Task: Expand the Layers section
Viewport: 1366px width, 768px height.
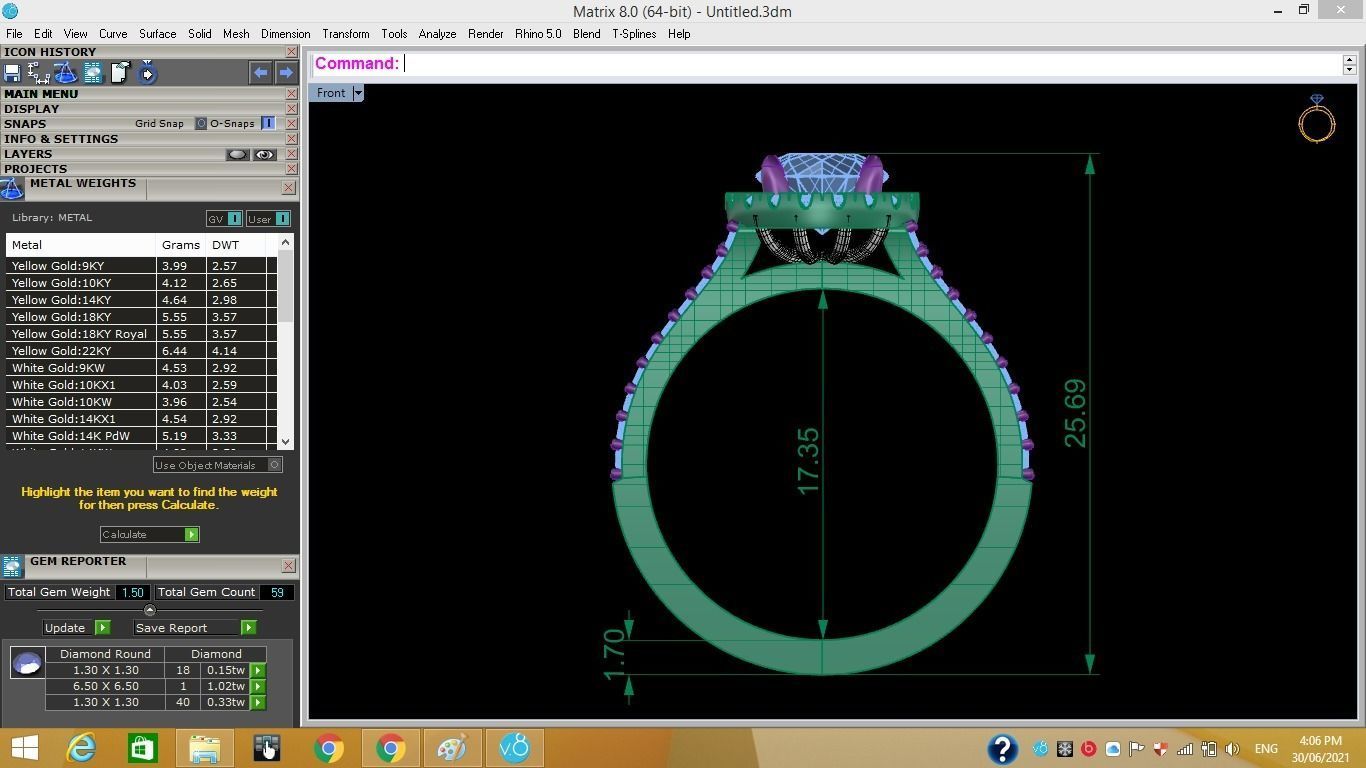Action: [x=28, y=154]
